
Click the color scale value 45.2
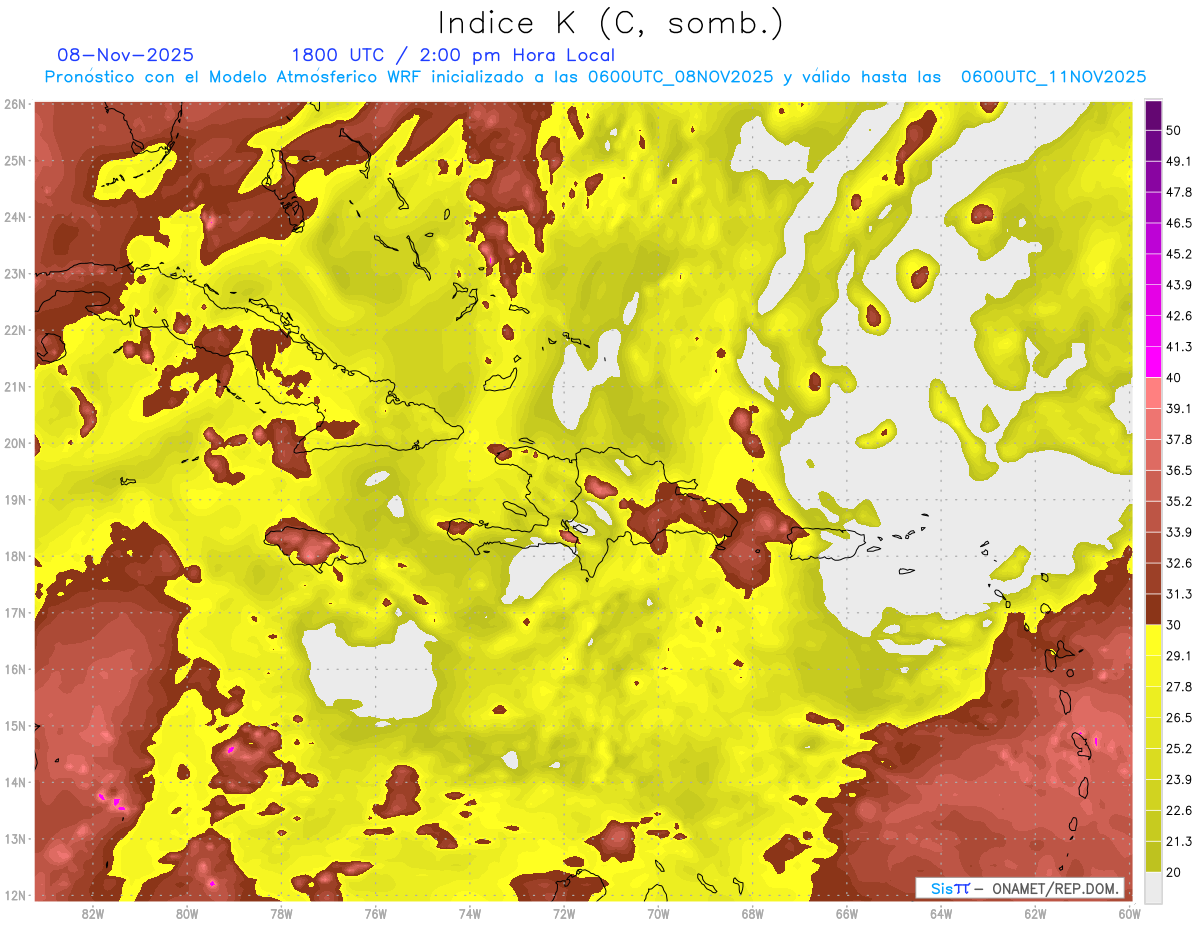pos(1179,255)
